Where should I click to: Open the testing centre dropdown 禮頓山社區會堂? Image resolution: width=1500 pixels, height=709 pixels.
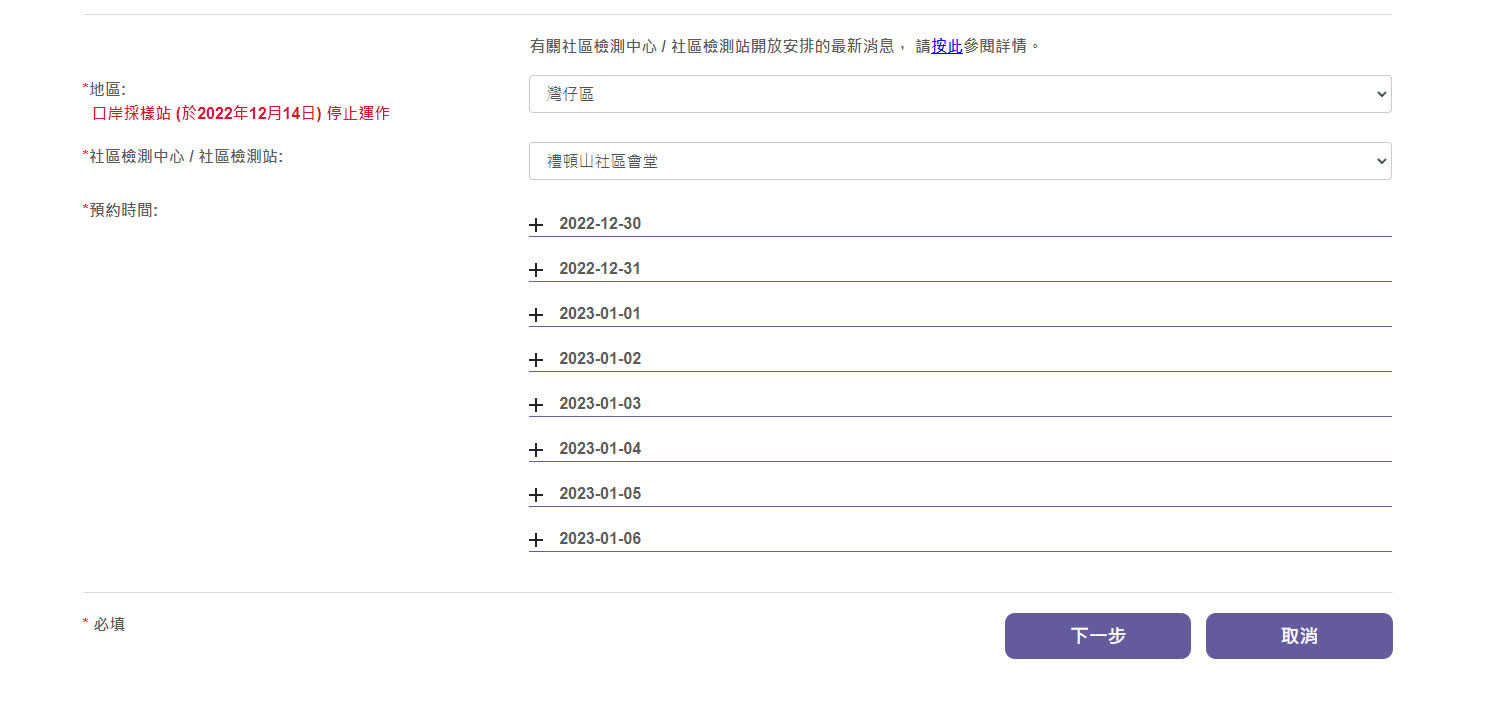coord(960,161)
